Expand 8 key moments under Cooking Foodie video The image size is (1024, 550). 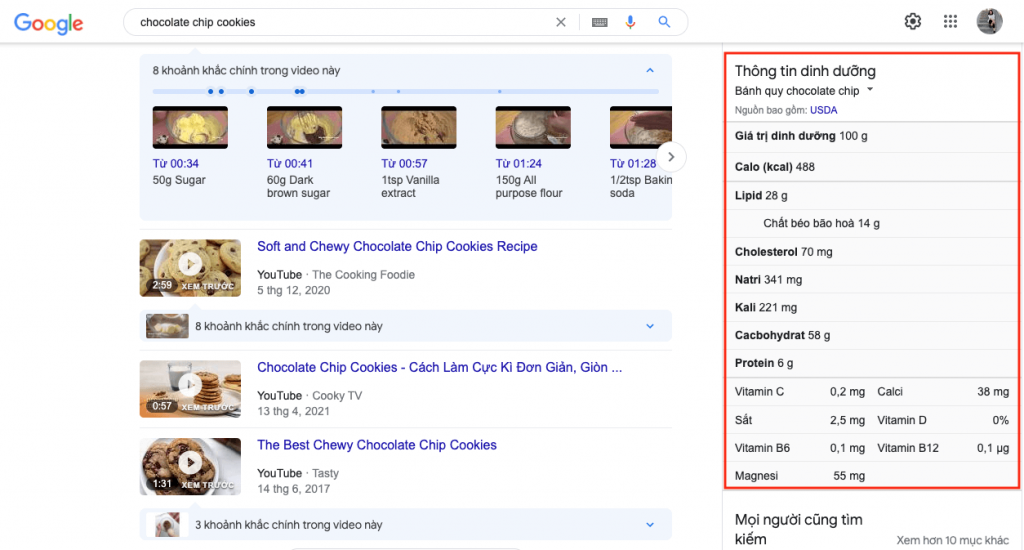(406, 326)
